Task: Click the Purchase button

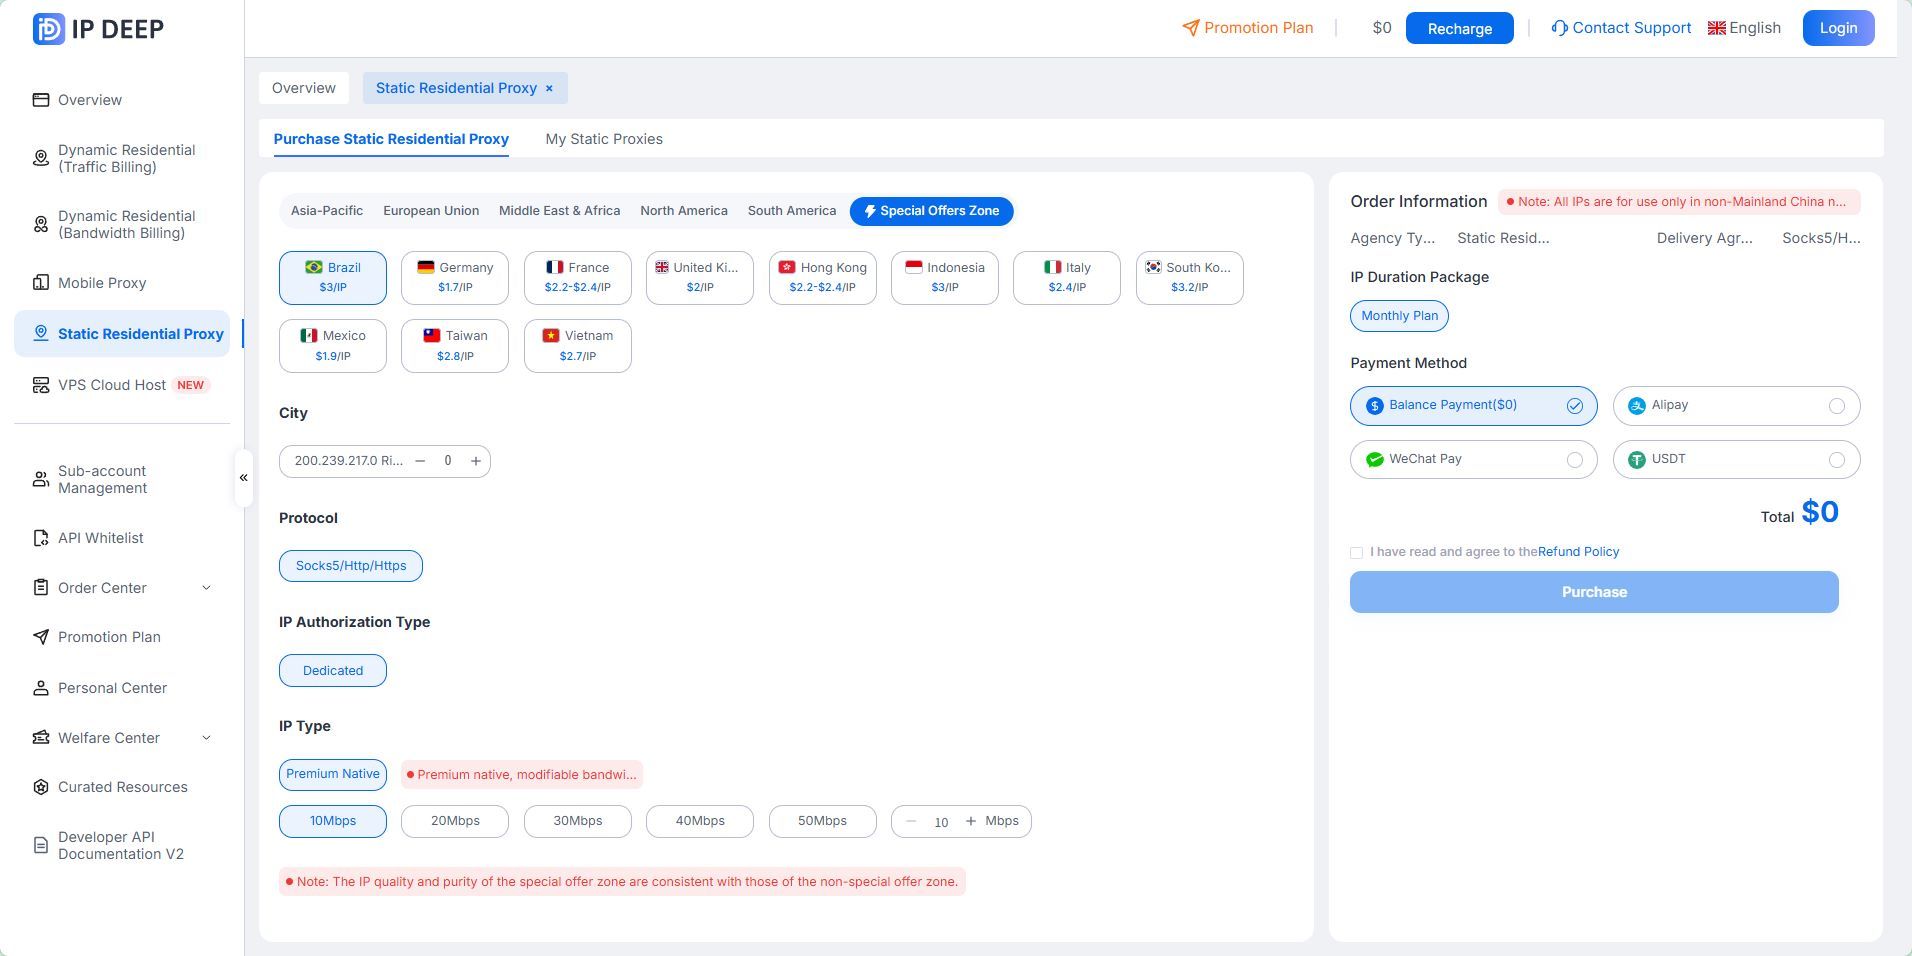Action: (1594, 592)
